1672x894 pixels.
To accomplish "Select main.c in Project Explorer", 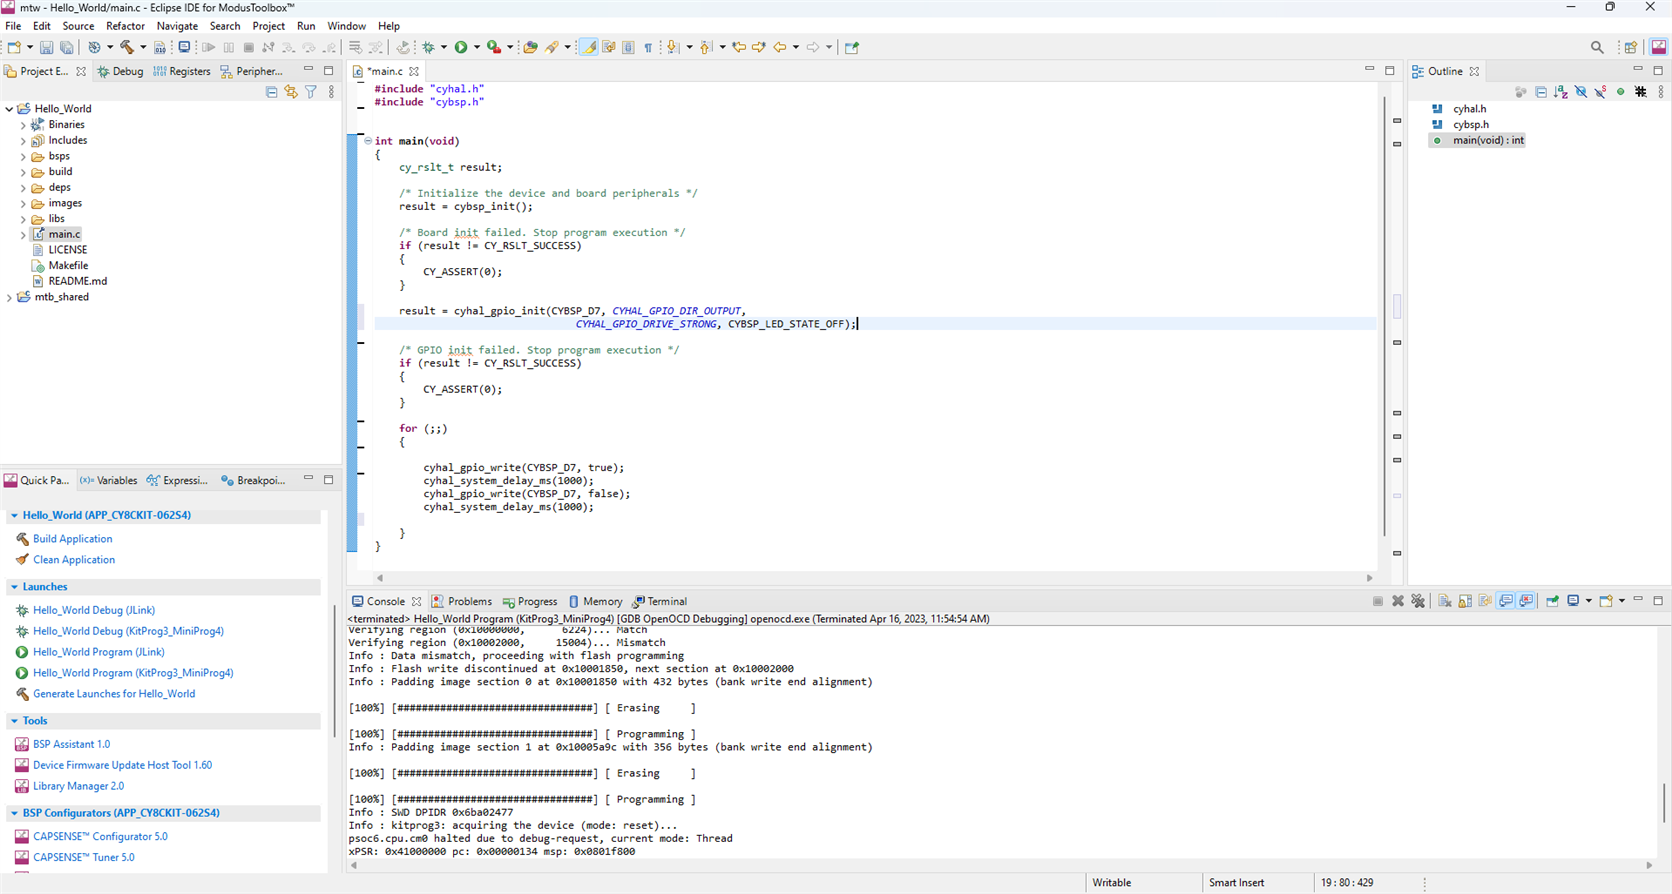I will coord(64,234).
